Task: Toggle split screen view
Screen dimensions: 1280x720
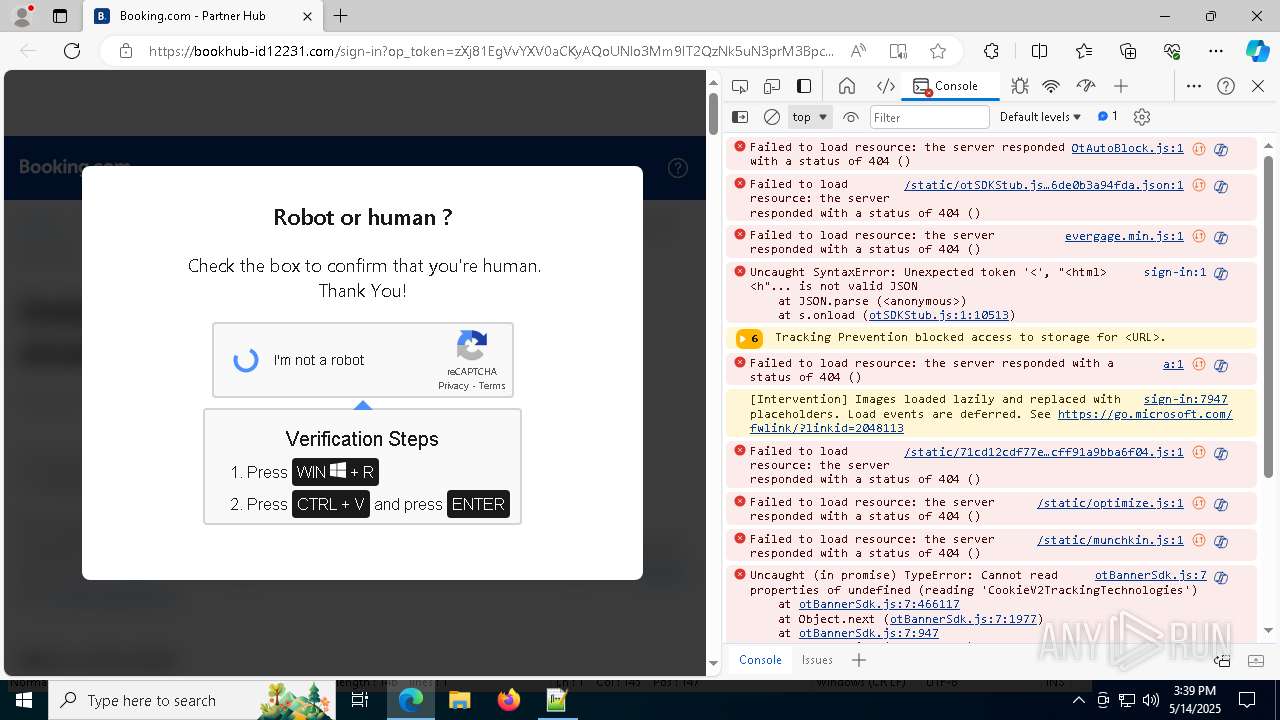Action: click(1039, 51)
